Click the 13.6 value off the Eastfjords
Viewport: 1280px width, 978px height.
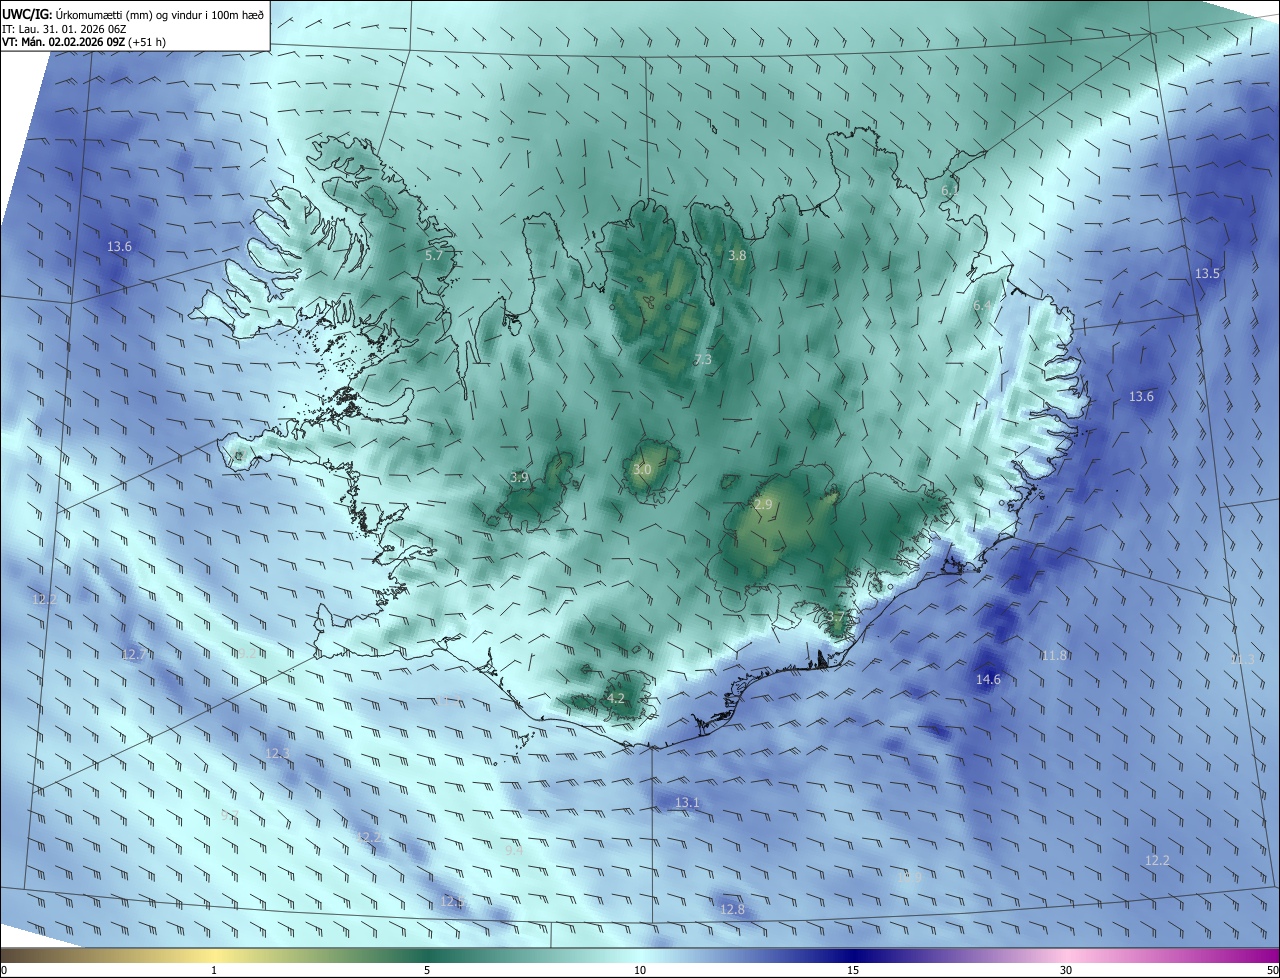(1141, 397)
